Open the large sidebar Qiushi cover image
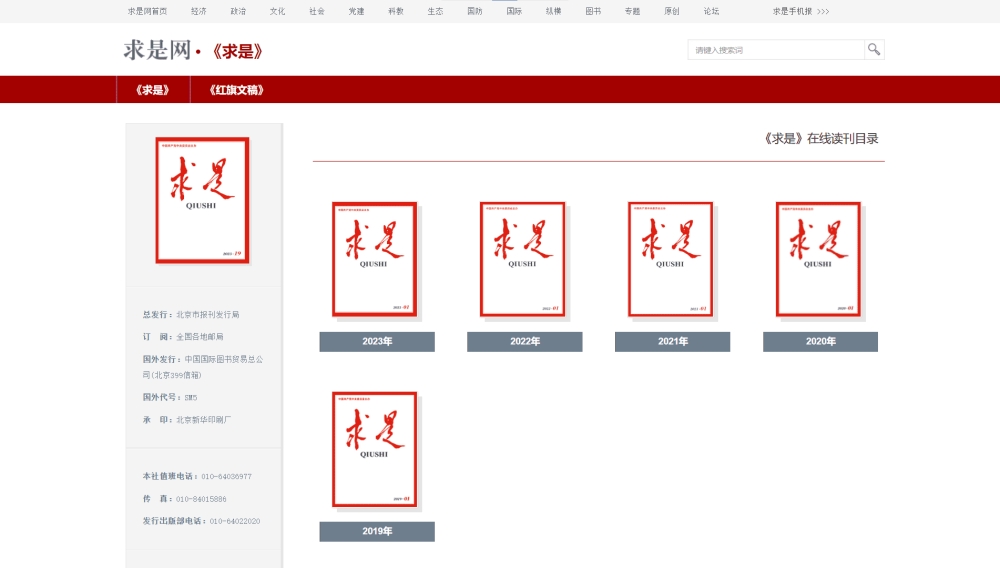 tap(202, 200)
